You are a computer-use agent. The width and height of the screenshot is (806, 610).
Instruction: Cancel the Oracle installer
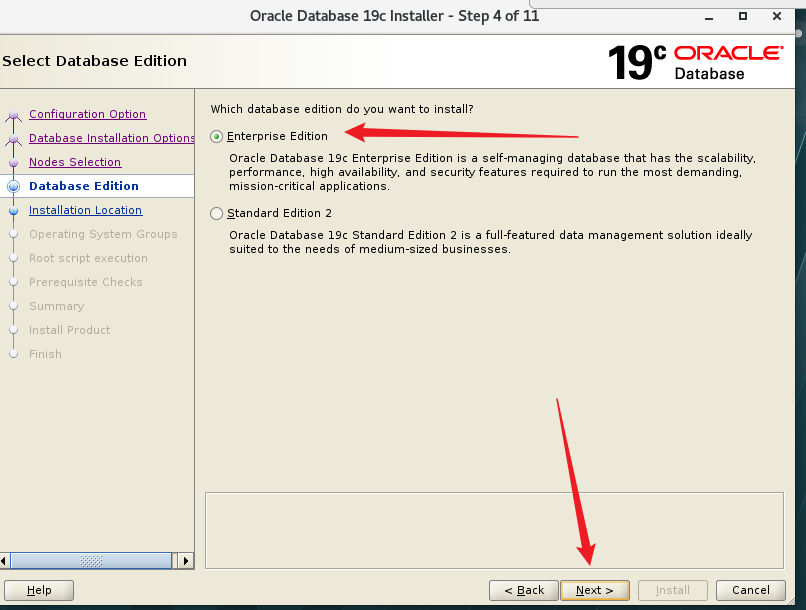point(750,590)
